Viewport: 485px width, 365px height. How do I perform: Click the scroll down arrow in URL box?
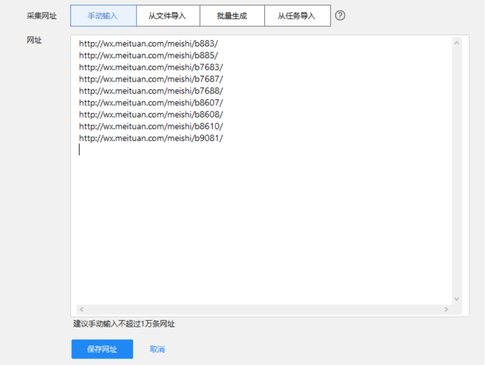pos(457,299)
